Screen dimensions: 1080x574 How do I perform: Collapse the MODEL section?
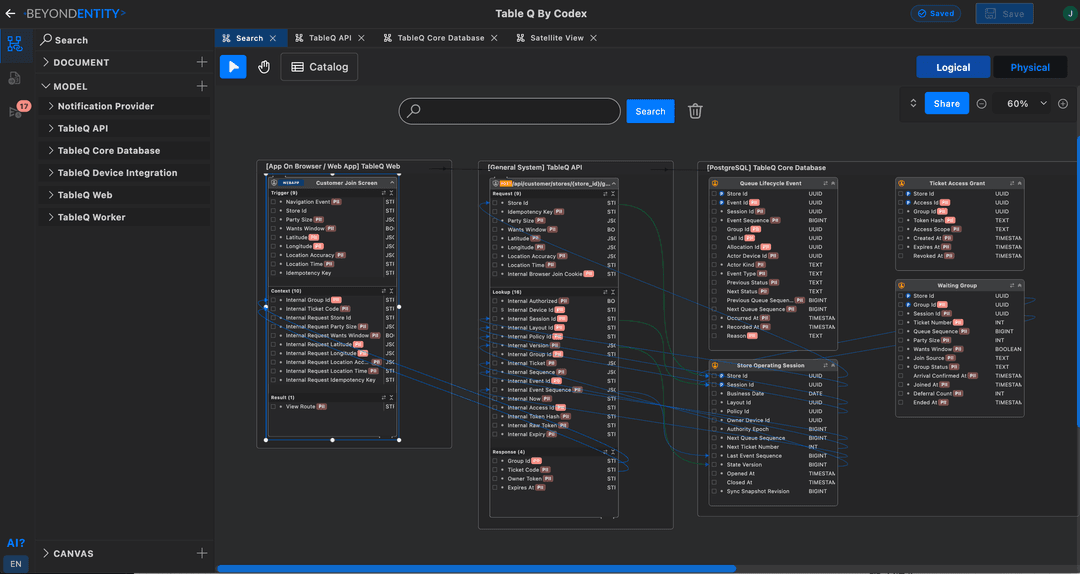click(46, 86)
